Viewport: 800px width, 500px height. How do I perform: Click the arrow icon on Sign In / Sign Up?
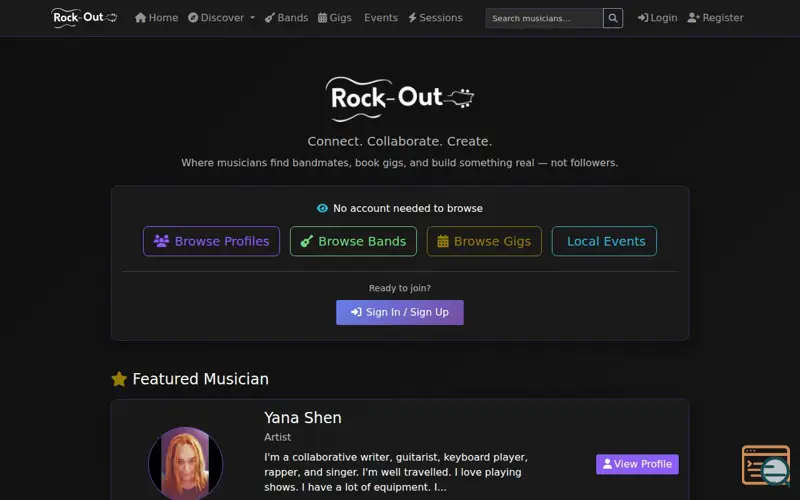click(x=356, y=312)
